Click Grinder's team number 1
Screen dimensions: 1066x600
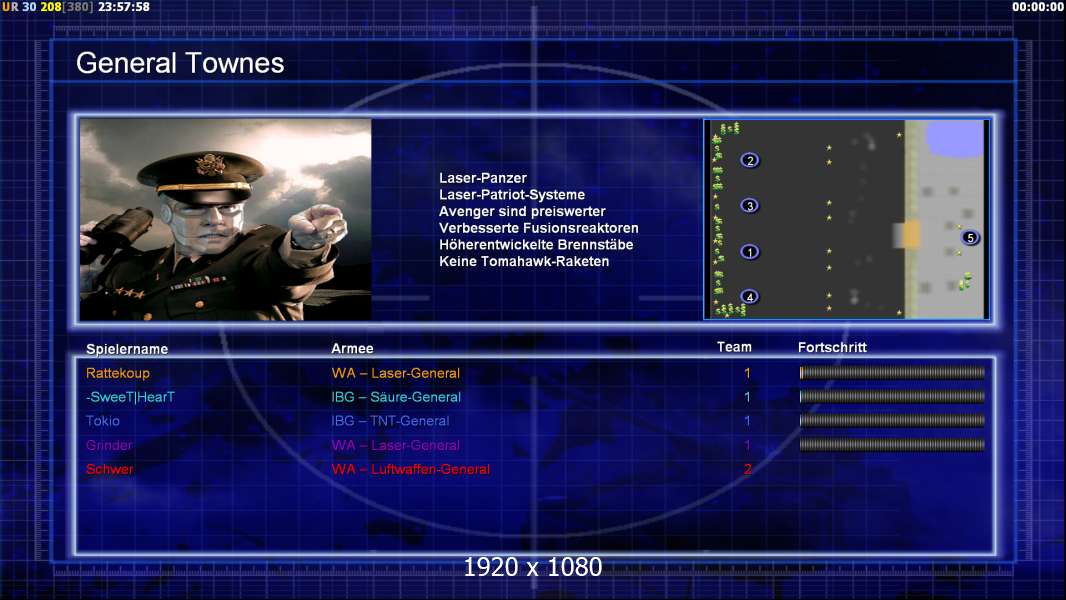(747, 445)
